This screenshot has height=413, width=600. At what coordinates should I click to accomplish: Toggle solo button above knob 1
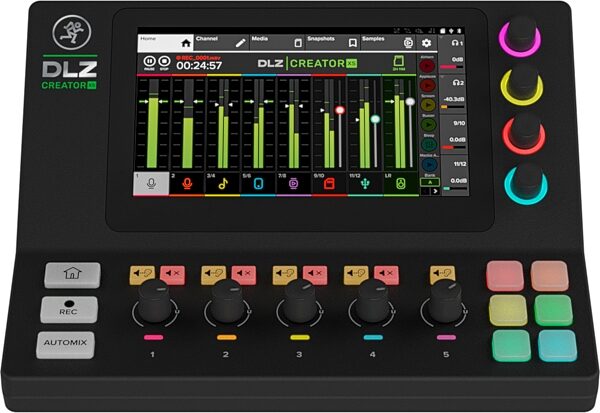(142, 274)
